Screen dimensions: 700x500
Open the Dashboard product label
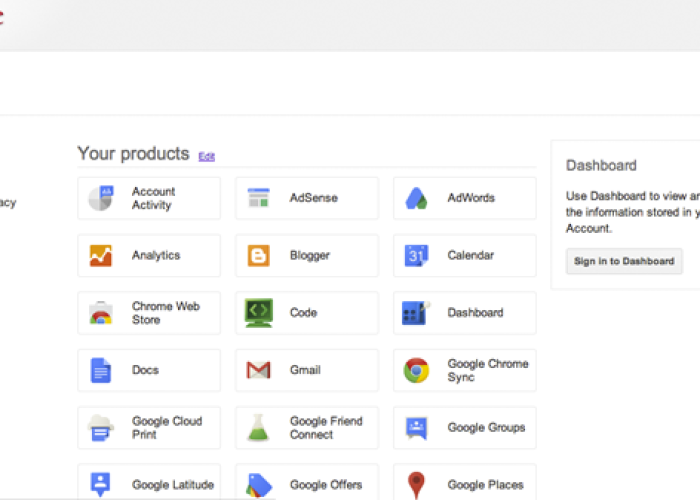click(x=475, y=312)
